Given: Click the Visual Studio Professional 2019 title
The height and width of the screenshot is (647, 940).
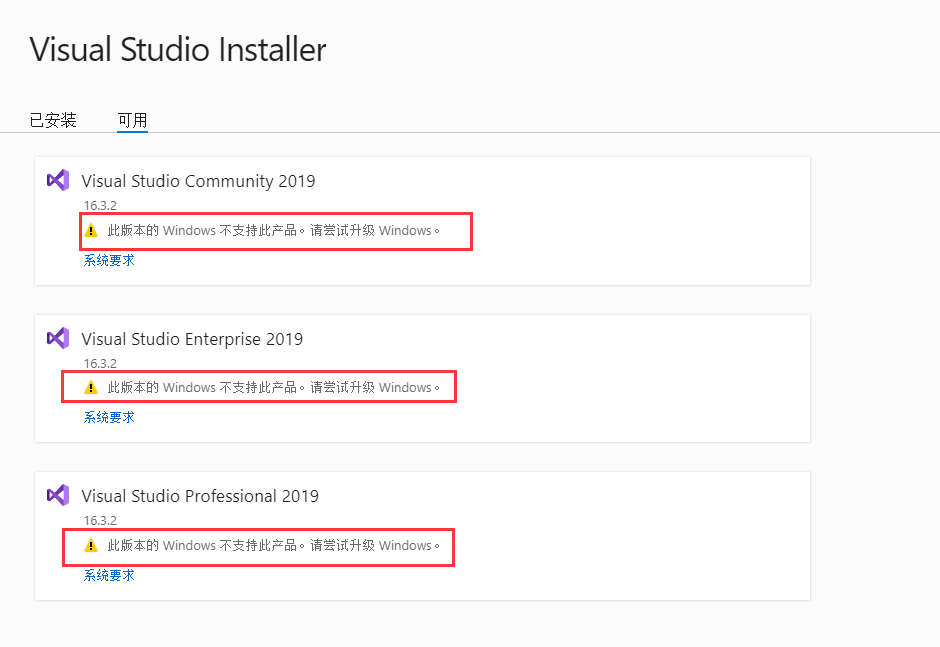Looking at the screenshot, I should (x=200, y=496).
